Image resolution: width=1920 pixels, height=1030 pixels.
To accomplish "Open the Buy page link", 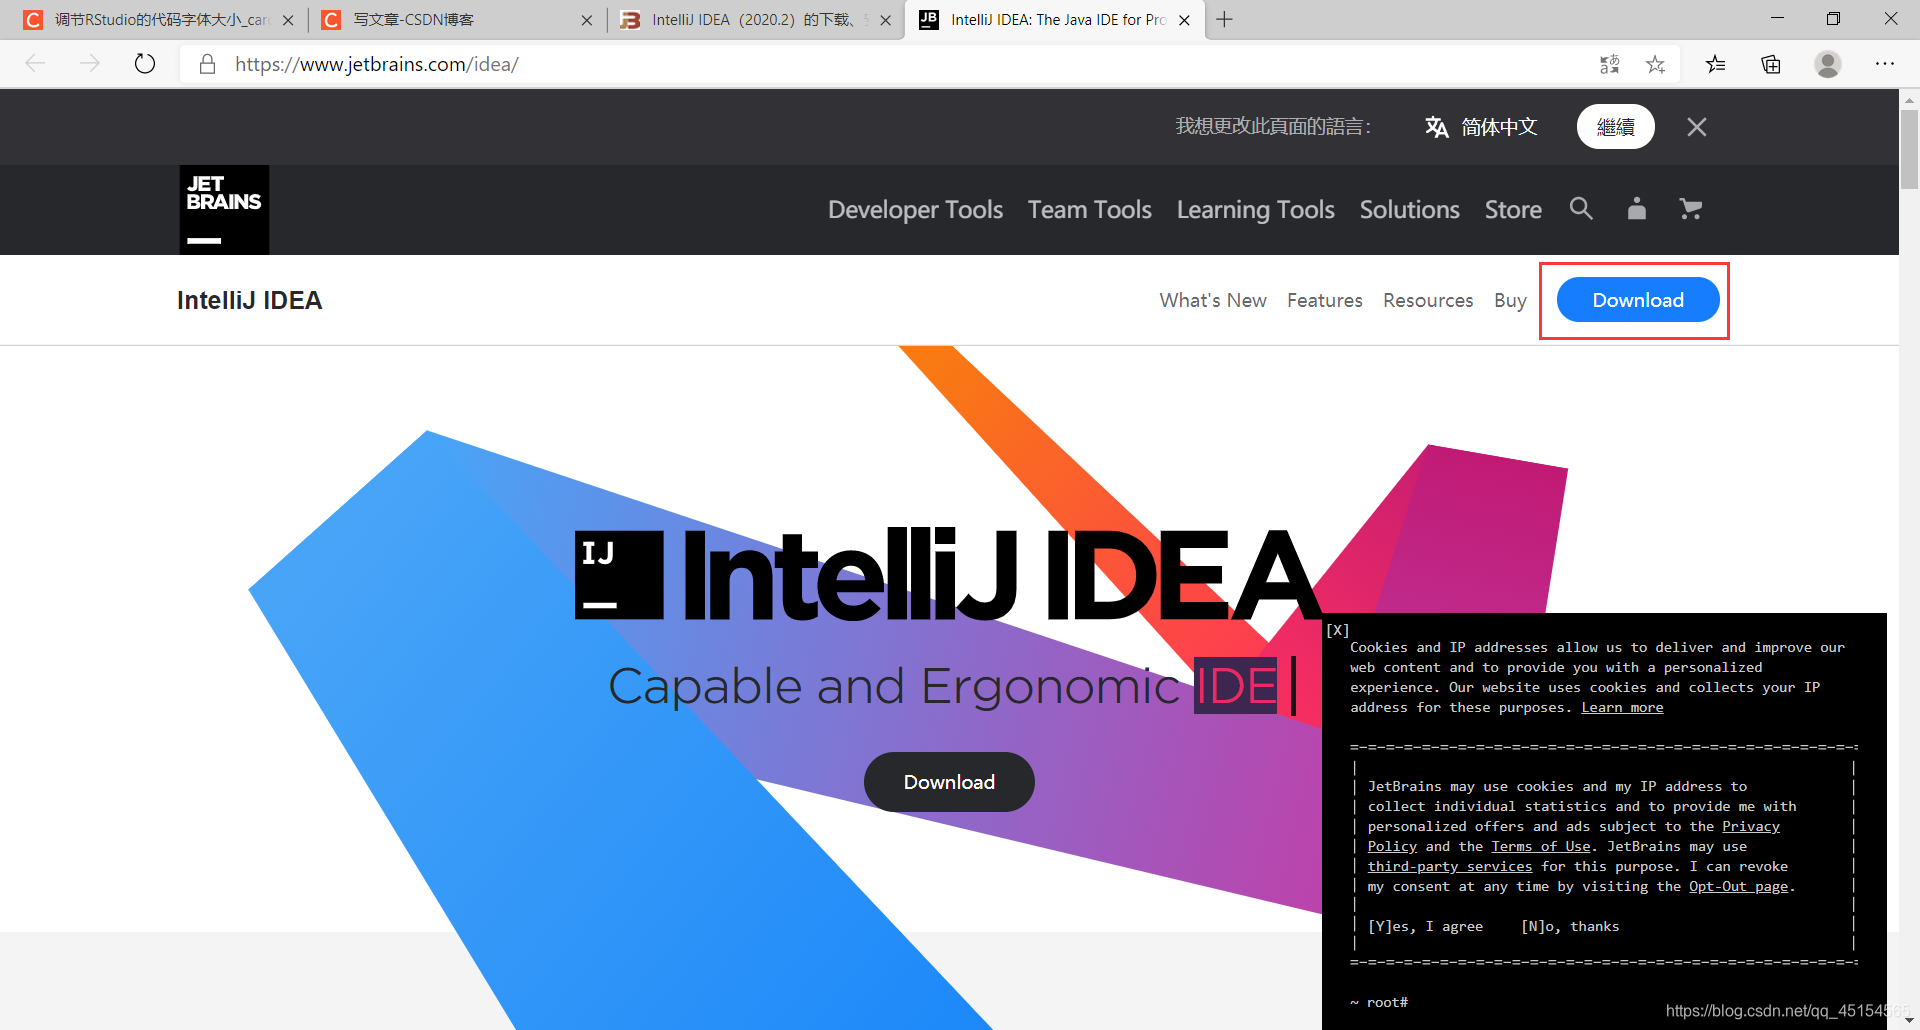I will [1510, 300].
